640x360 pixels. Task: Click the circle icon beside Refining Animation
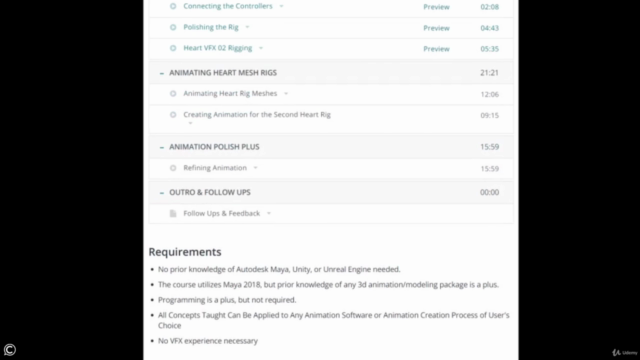(x=173, y=168)
